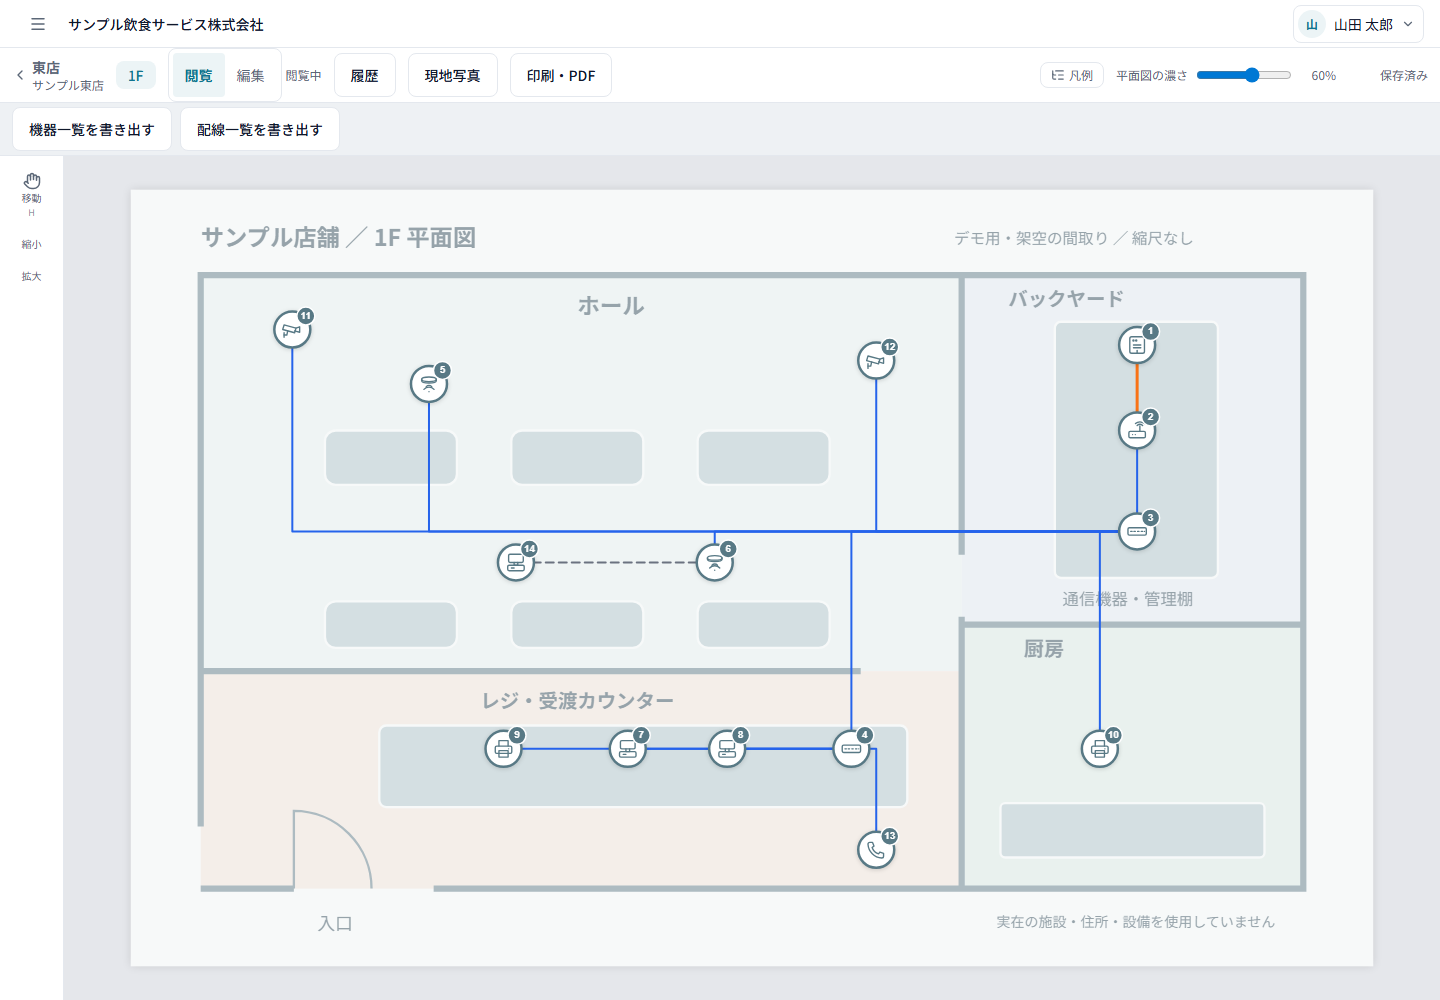
Task: Switch to 編集 mode
Action: (251, 75)
